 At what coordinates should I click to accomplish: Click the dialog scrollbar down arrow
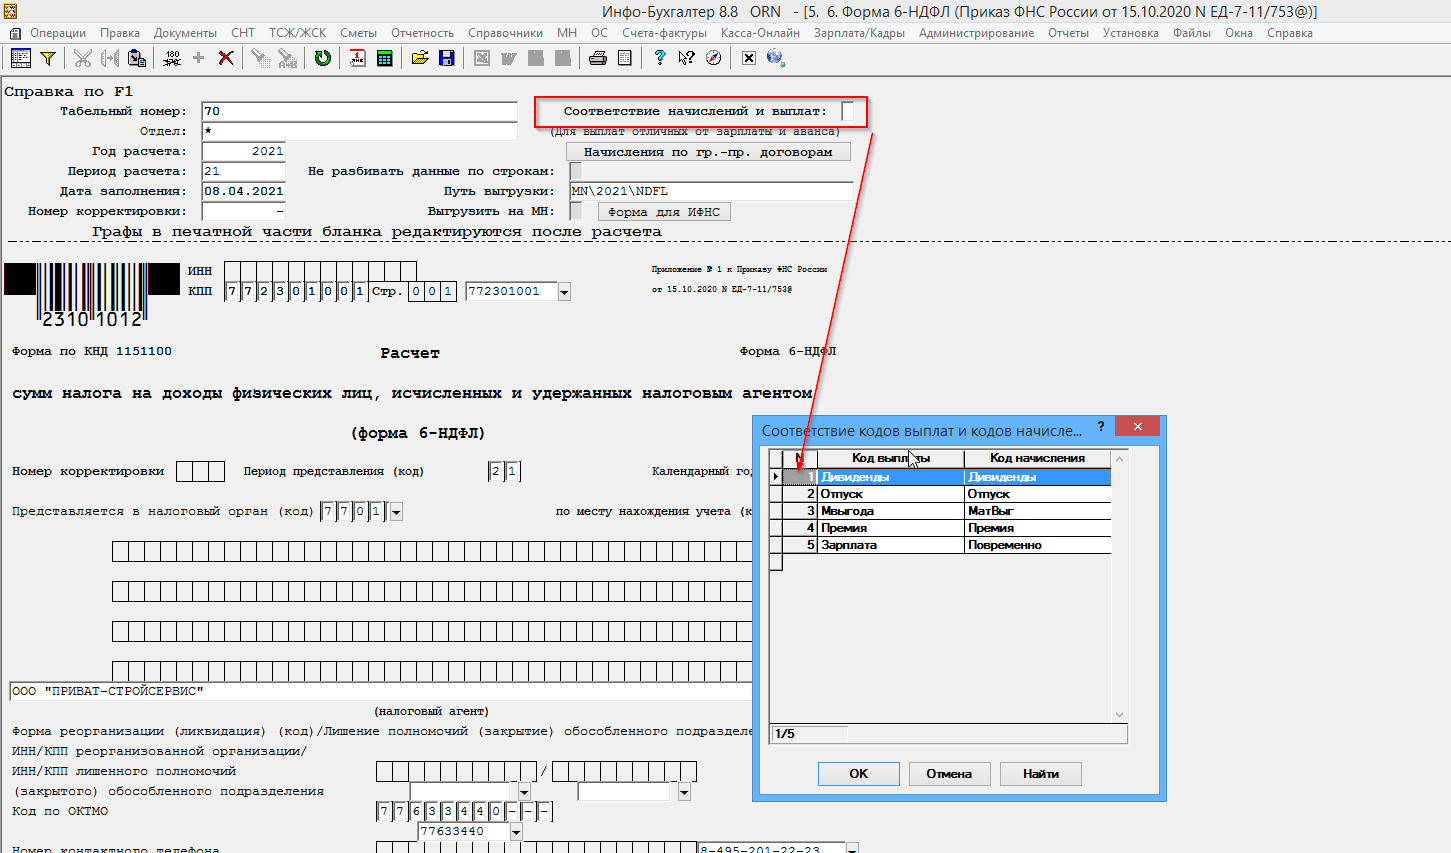(x=1119, y=714)
